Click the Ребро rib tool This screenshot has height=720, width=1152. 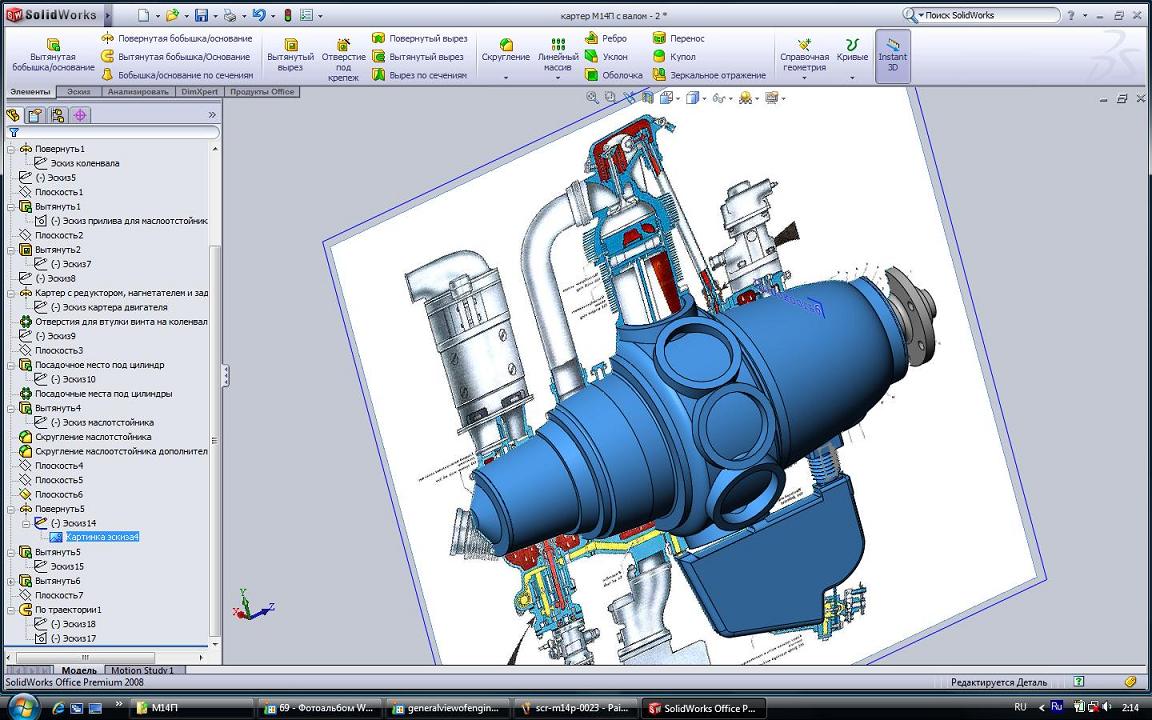(x=606, y=38)
